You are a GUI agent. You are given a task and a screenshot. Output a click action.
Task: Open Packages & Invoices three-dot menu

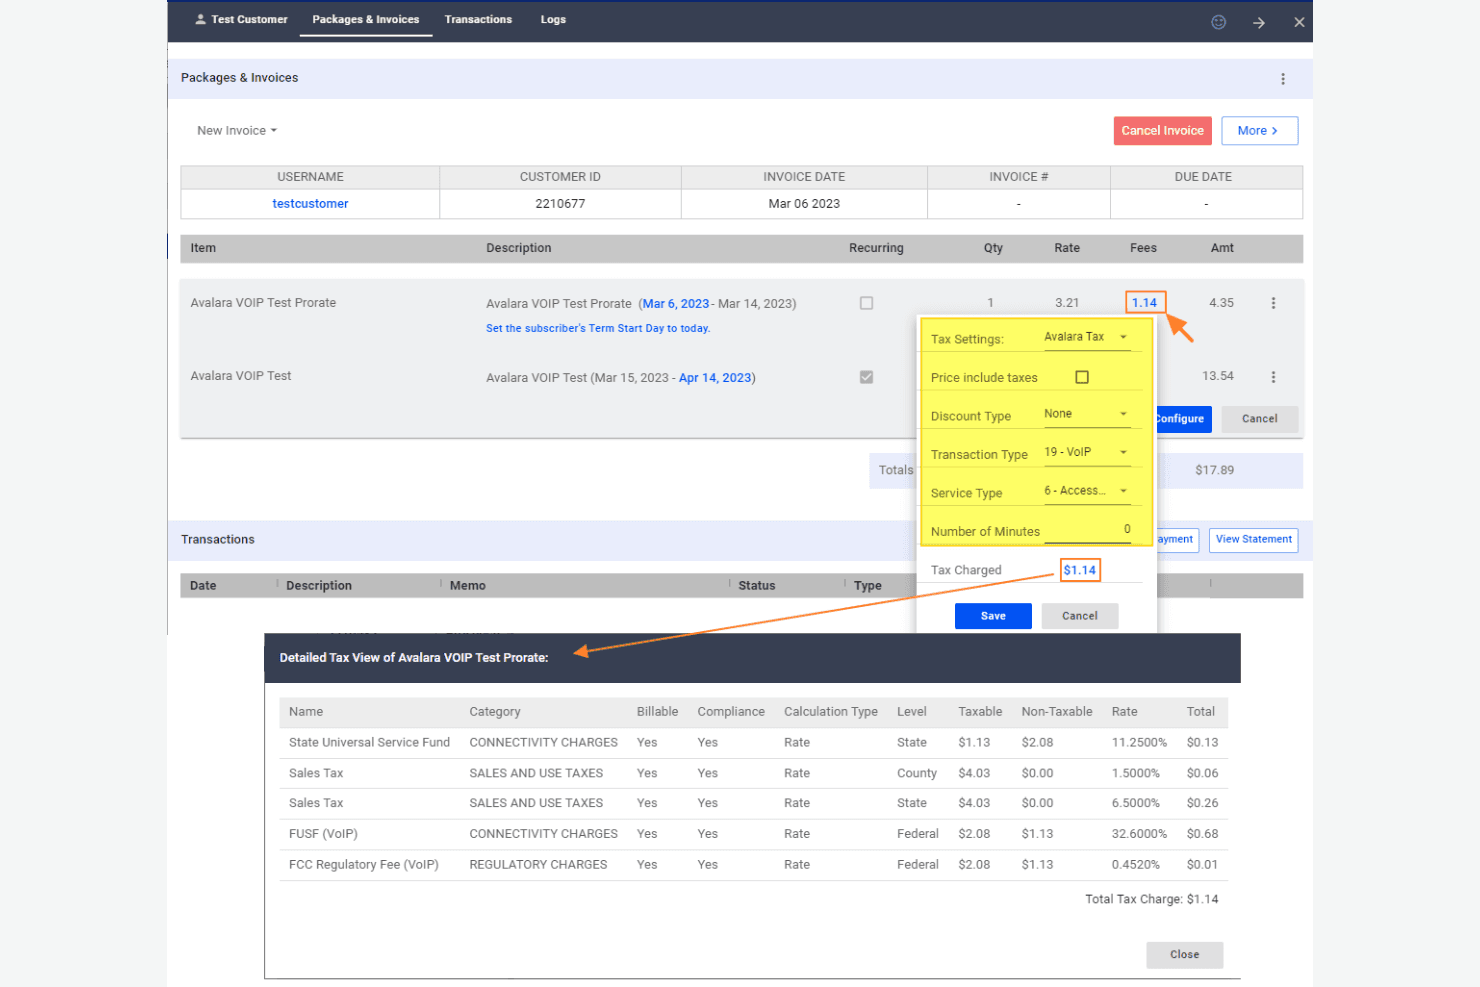(x=1283, y=79)
